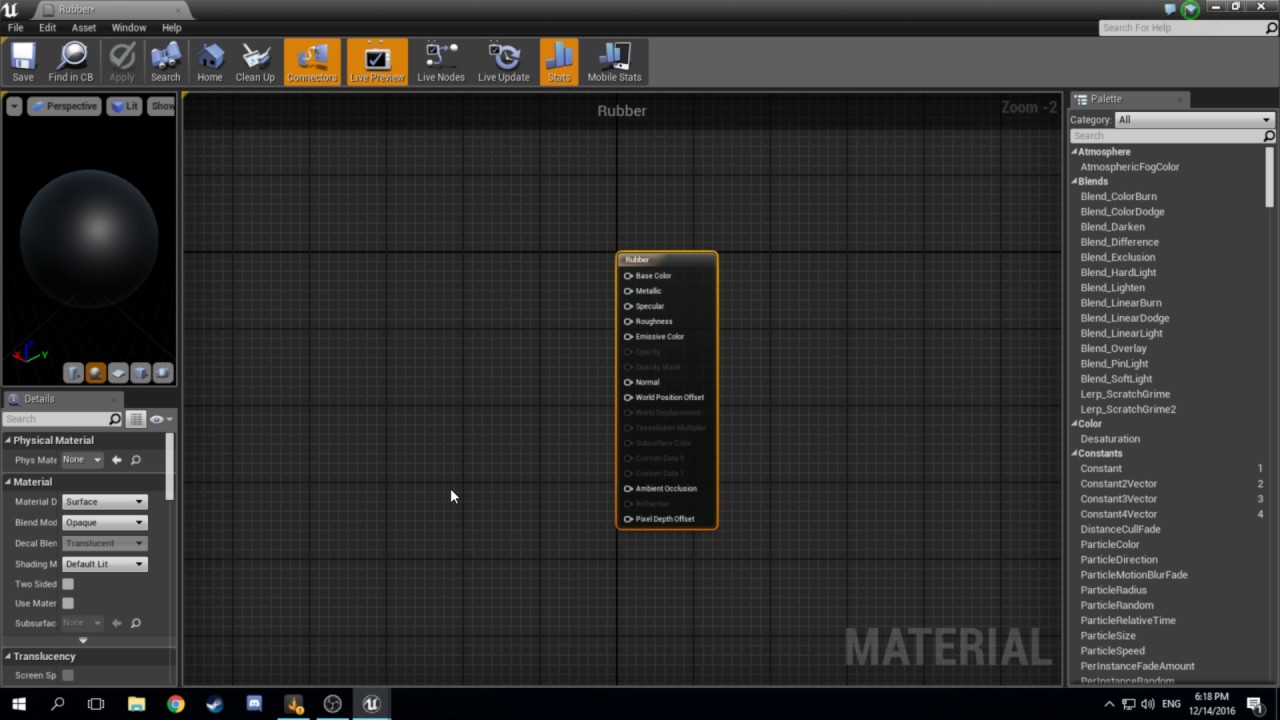Image resolution: width=1280 pixels, height=720 pixels.
Task: Open the Shading Model Default Lit dropdown
Action: coord(104,564)
